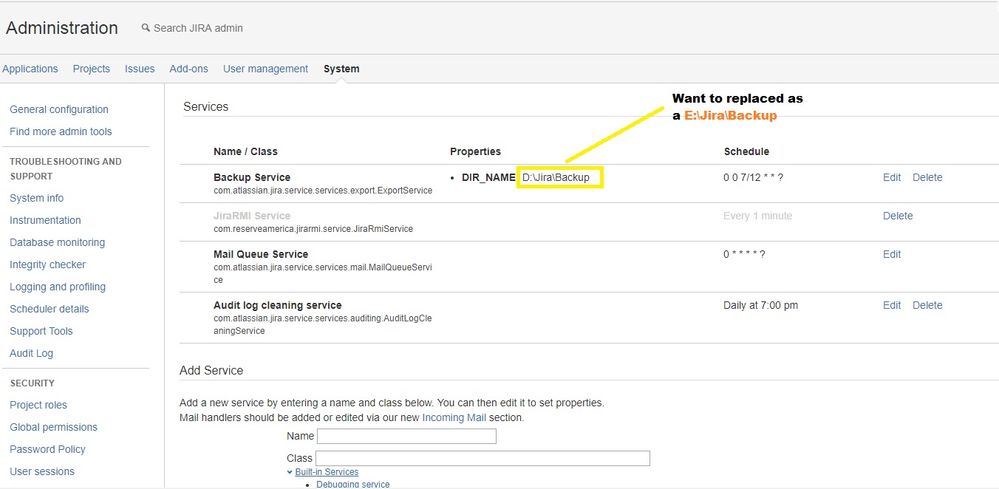Viewport: 999px width, 489px height.
Task: Delete the Audit log cleaning service
Action: tap(927, 306)
